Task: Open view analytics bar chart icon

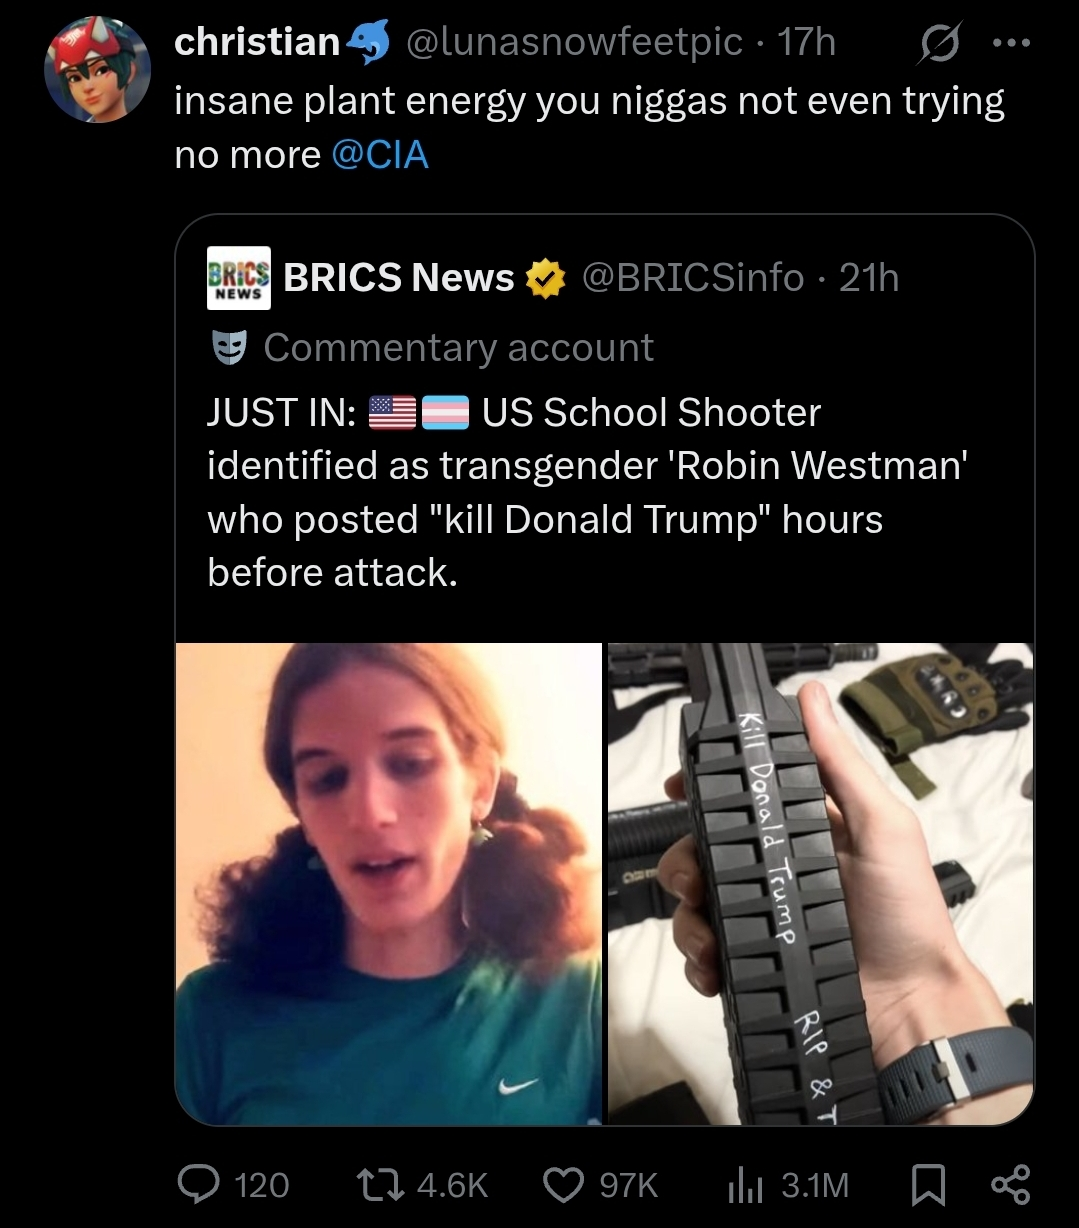Action: click(x=745, y=1185)
